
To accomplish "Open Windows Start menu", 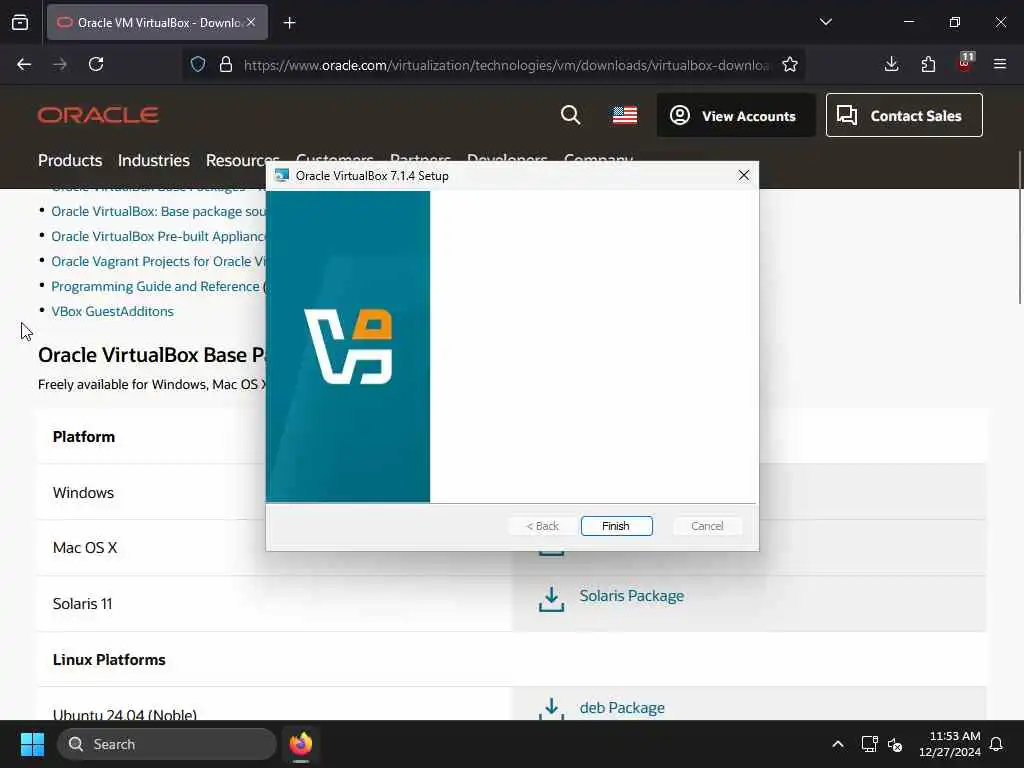I will (32, 744).
